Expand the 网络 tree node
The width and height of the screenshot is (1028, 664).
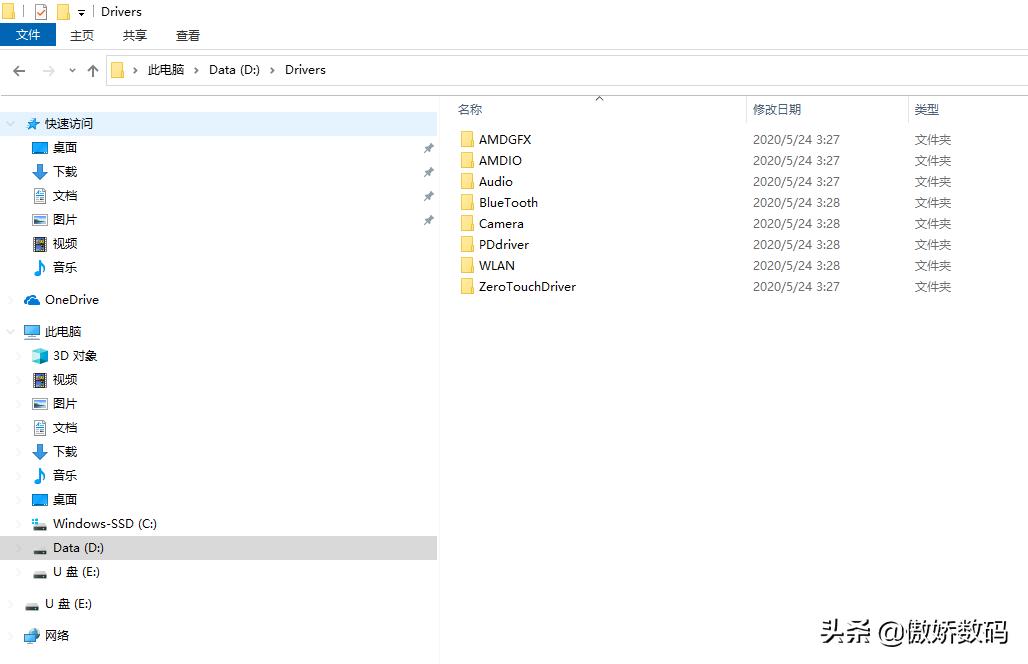tap(11, 636)
